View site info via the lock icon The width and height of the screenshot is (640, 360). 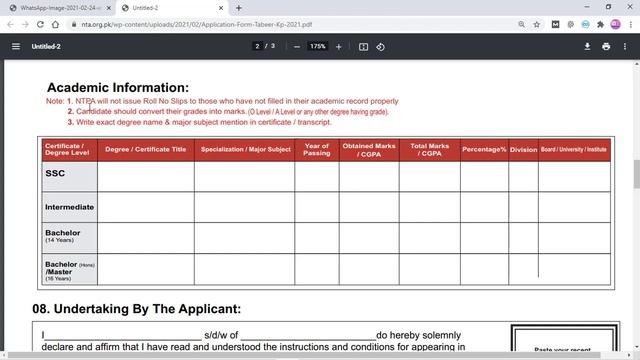(74, 24)
